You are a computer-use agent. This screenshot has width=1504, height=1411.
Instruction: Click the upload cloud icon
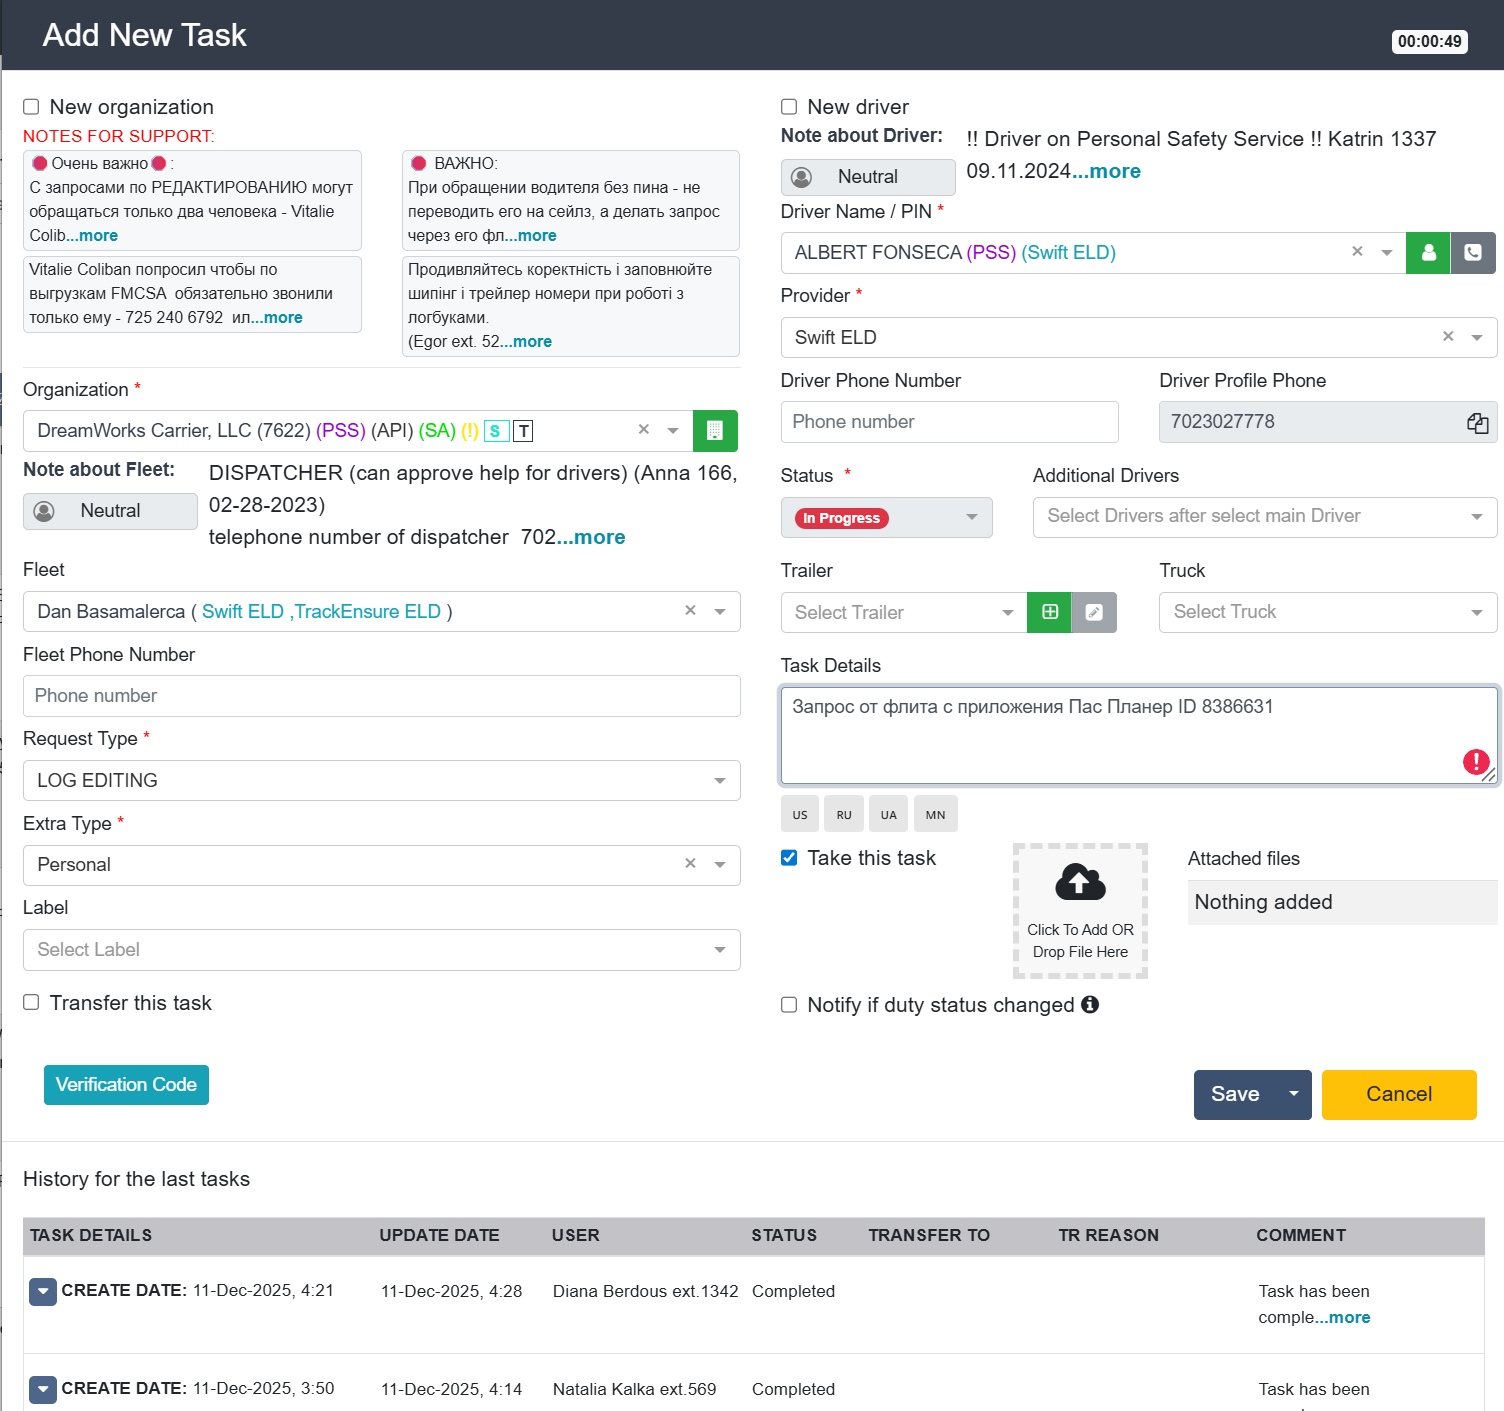click(1080, 882)
